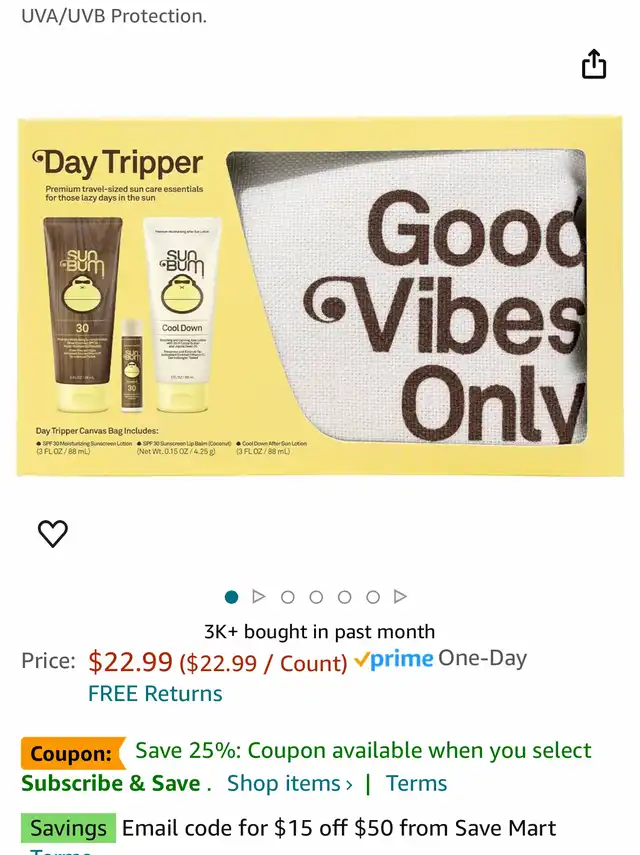
Task: Go to the fourth carousel dot
Action: coord(316,597)
